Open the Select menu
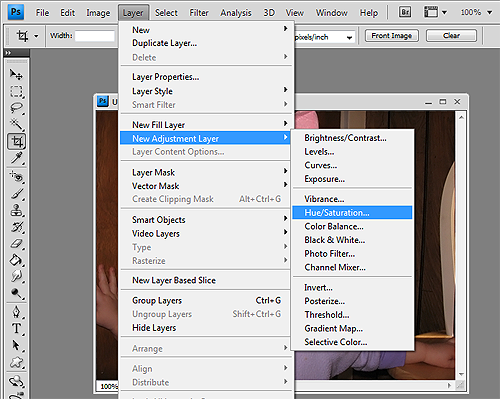Viewport: 500px width, 399px height. click(166, 13)
